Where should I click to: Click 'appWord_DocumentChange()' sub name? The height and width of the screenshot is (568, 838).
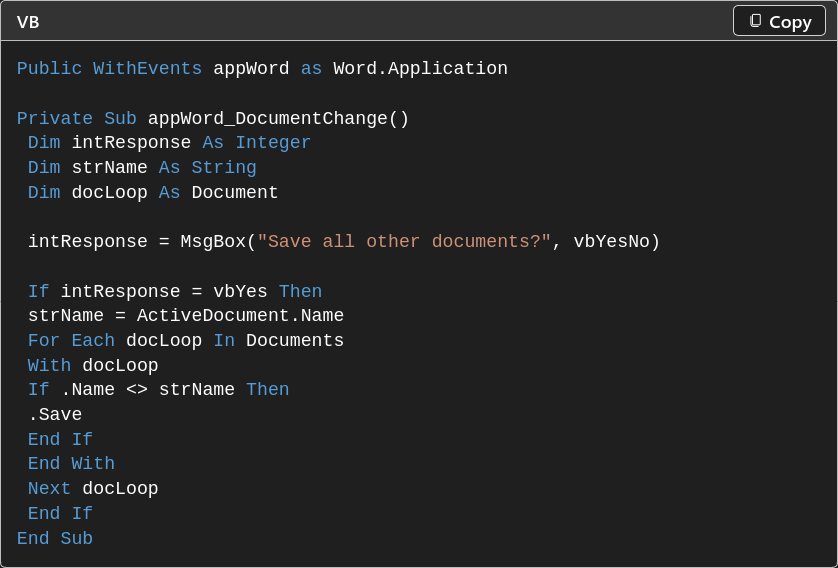point(278,118)
